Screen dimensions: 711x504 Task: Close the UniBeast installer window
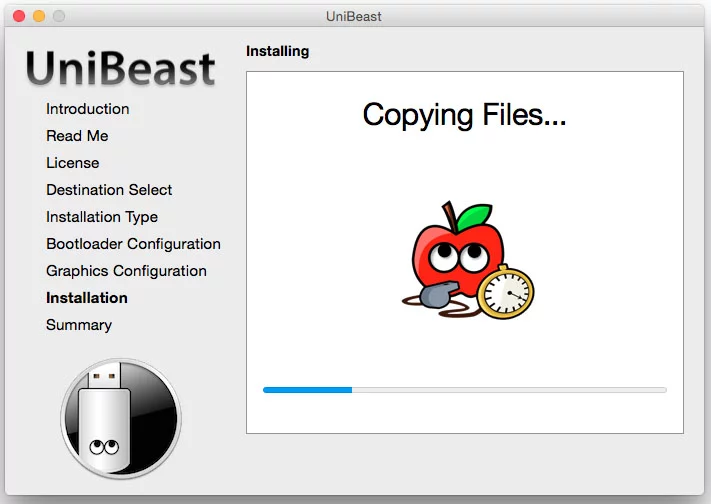[x=19, y=16]
